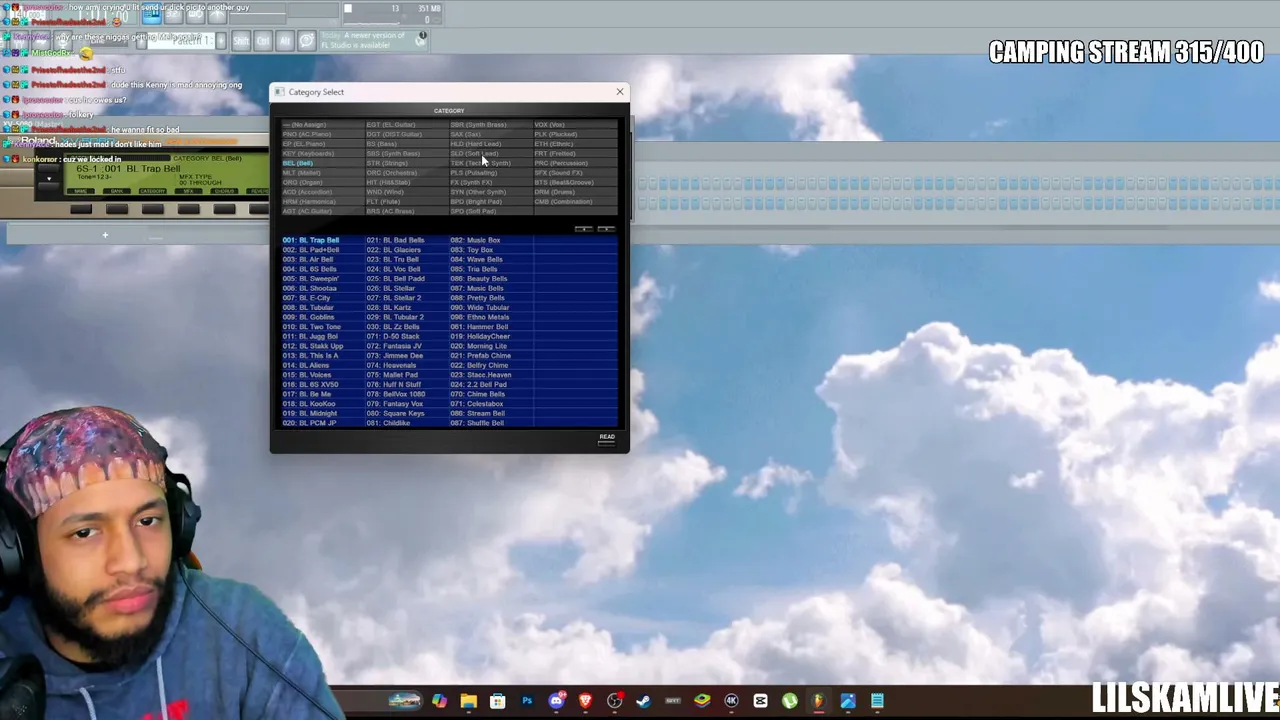Open uTorrent from the taskbar
This screenshot has width=1280, height=720.
(x=789, y=701)
